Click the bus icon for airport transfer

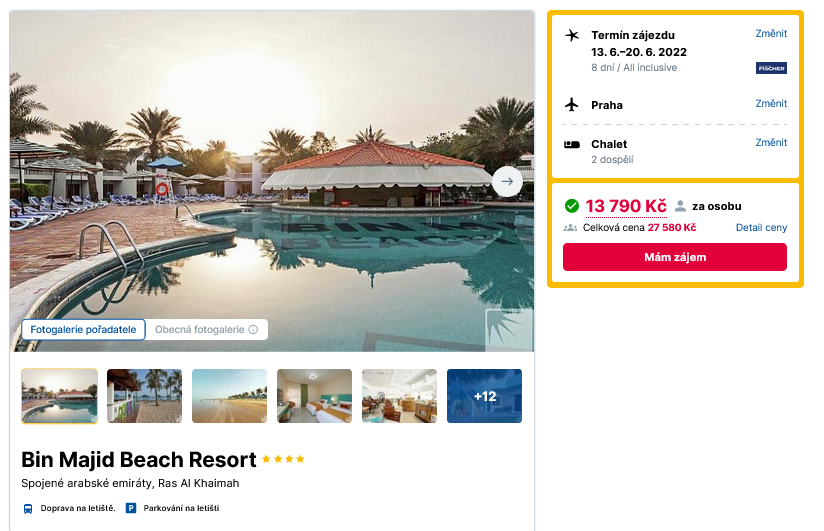pos(28,508)
